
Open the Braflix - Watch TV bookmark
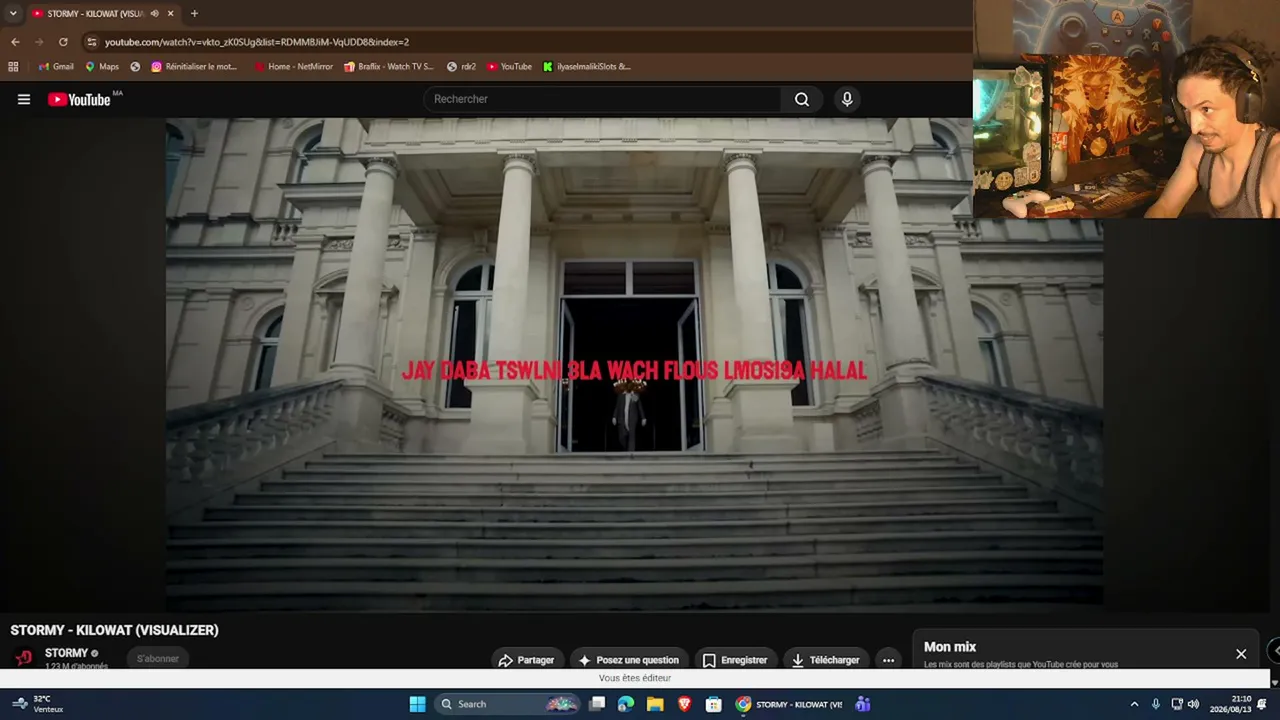pyautogui.click(x=388, y=67)
